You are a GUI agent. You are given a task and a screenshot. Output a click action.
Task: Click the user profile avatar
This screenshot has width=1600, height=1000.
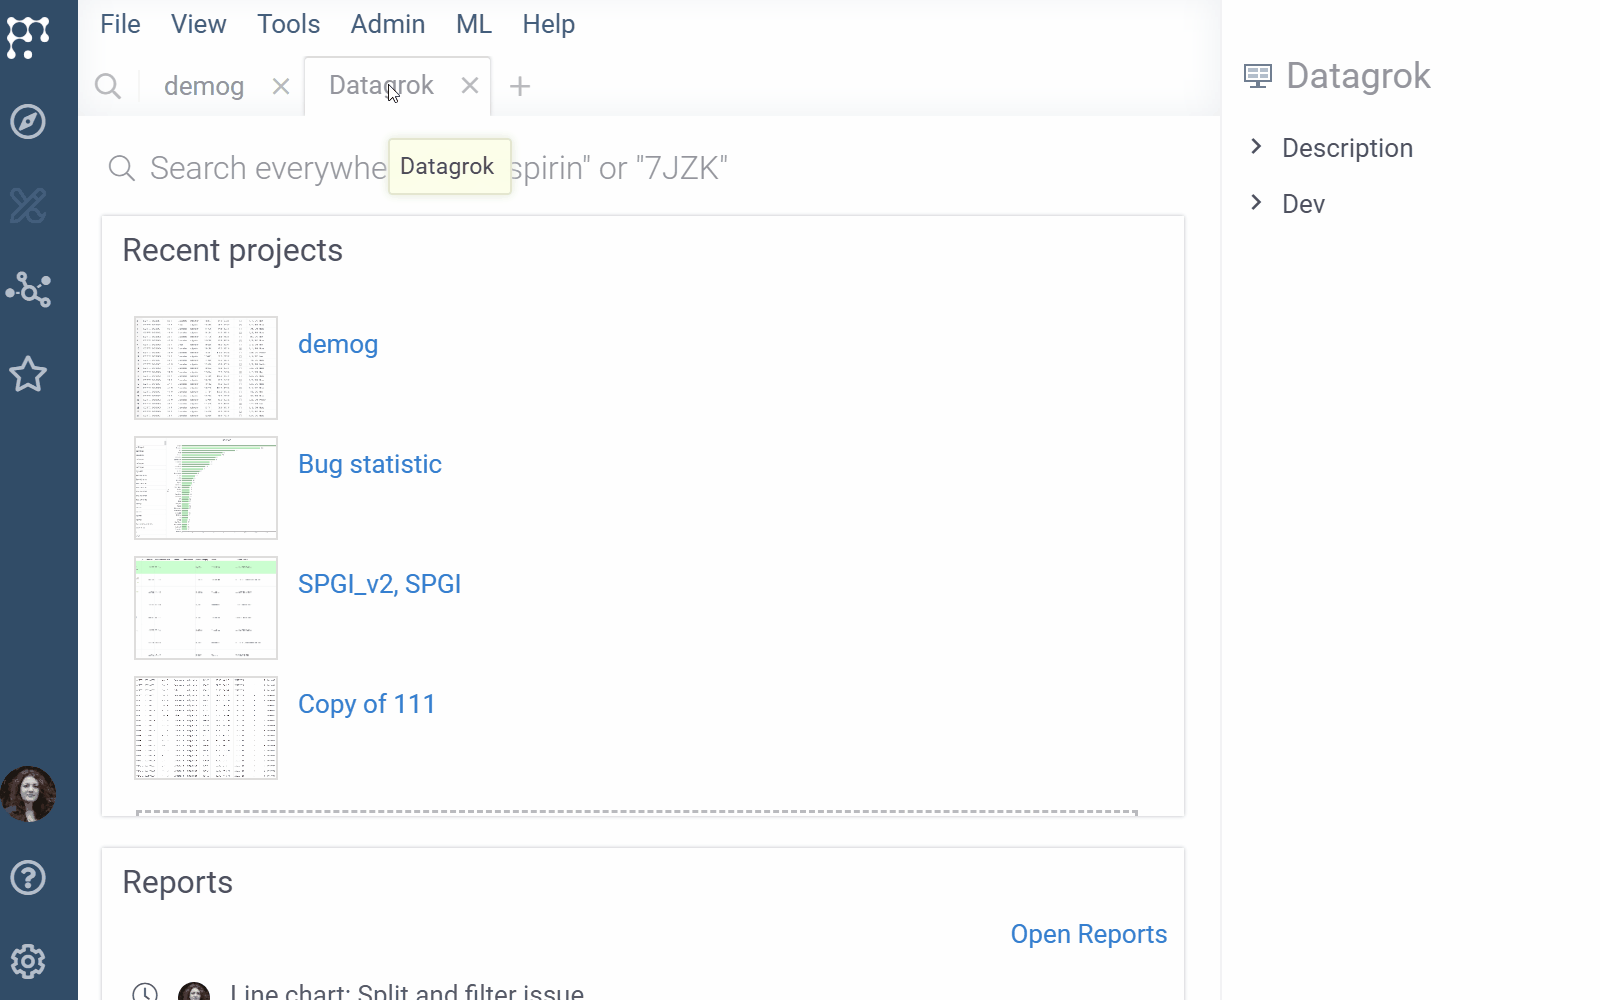28,794
